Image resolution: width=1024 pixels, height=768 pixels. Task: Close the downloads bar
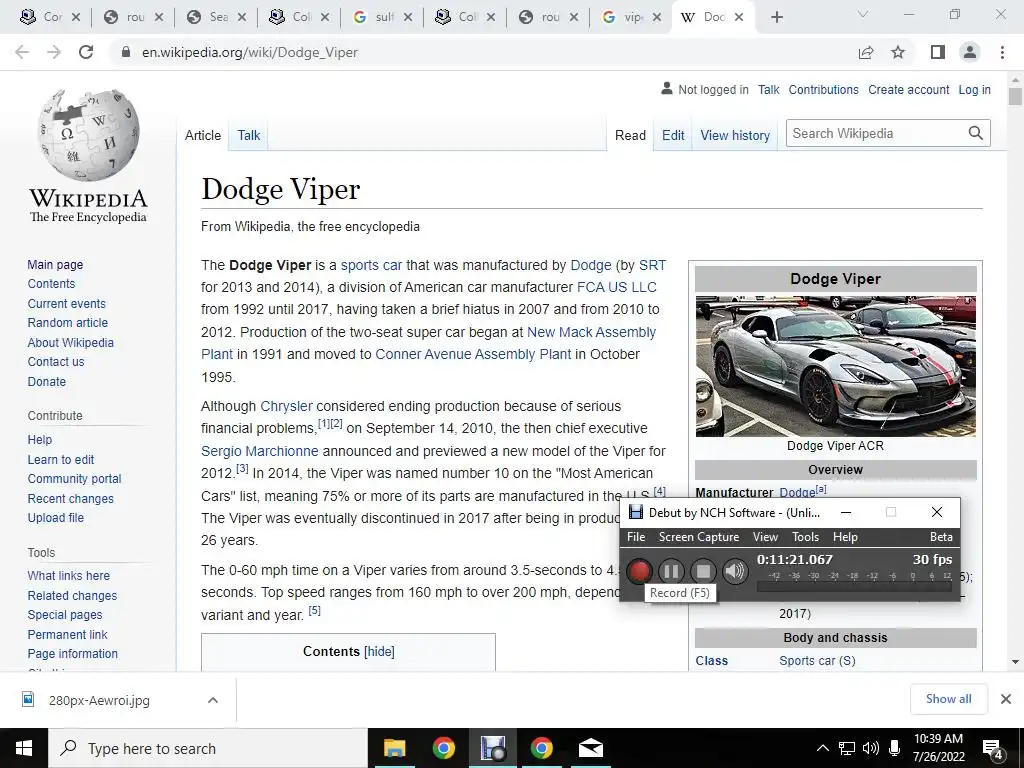pos(1006,699)
